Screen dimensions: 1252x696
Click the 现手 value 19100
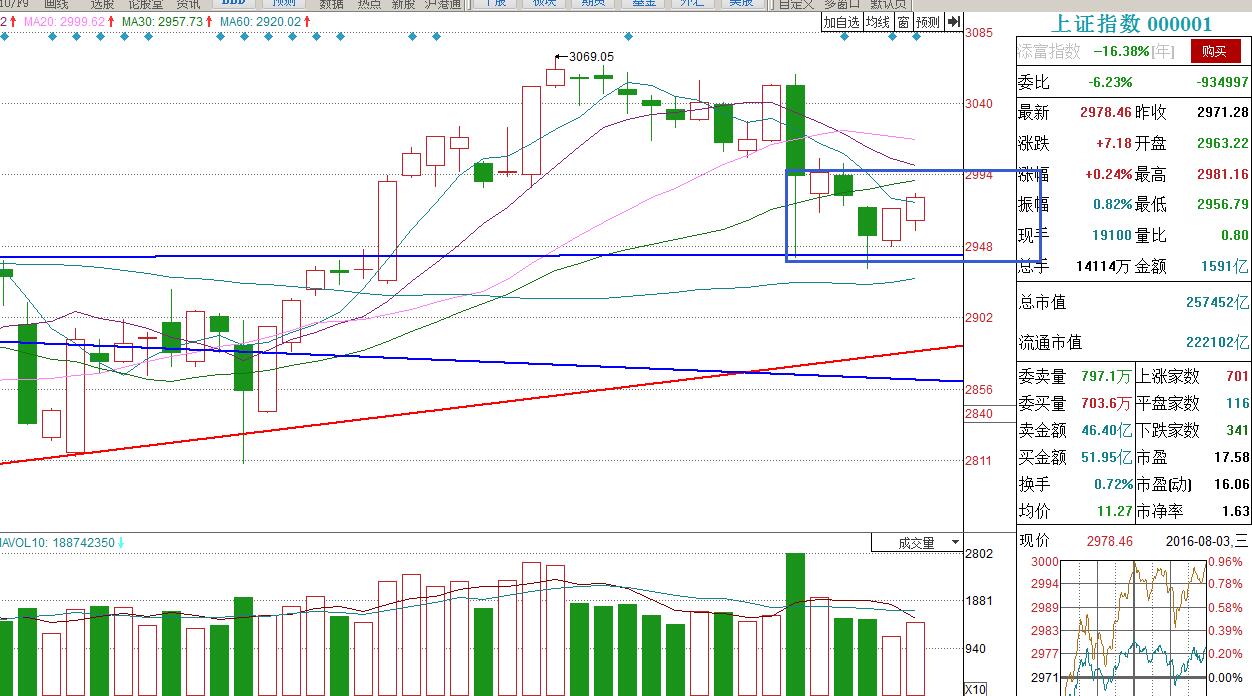click(1112, 236)
